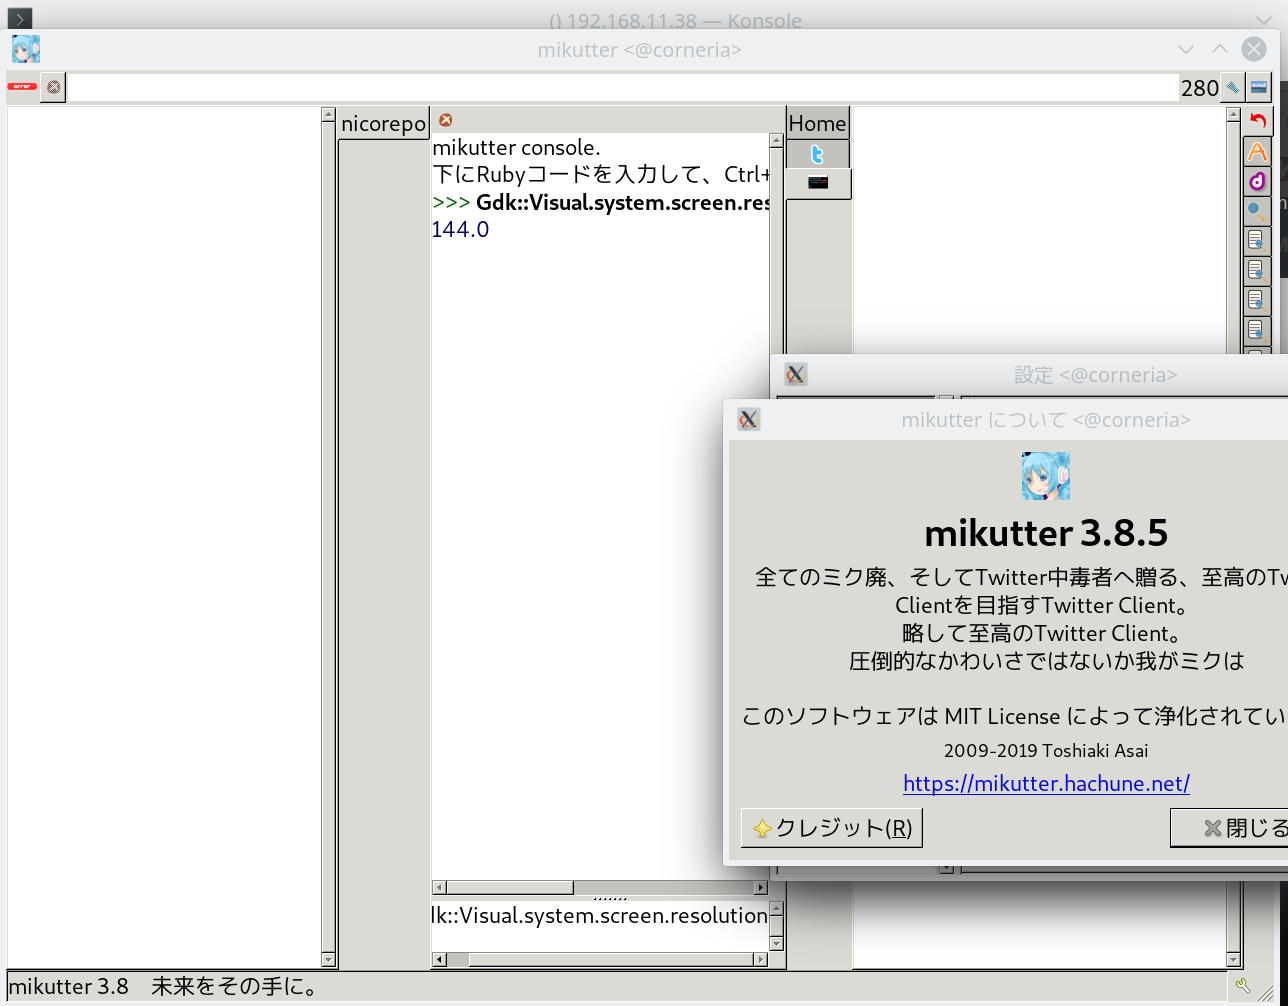1288x1006 pixels.
Task: Open the mikutter.hachune.net link
Action: pos(1046,783)
